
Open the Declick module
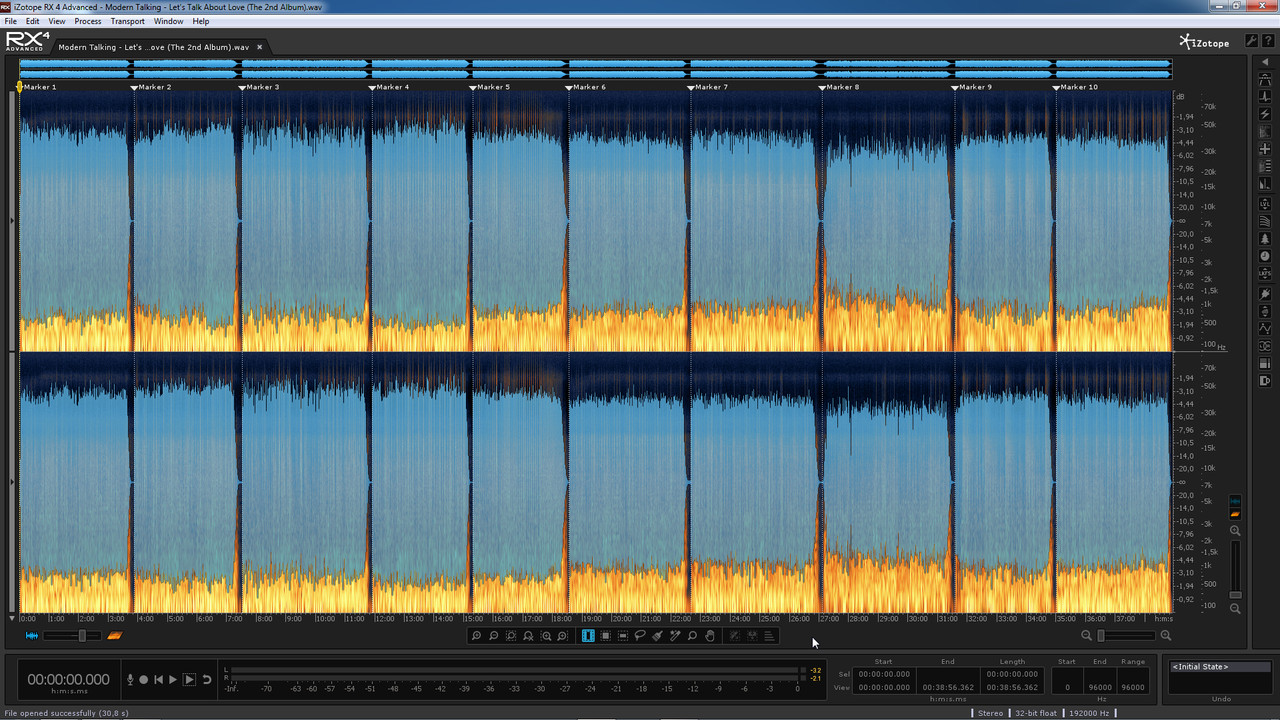(x=1265, y=98)
